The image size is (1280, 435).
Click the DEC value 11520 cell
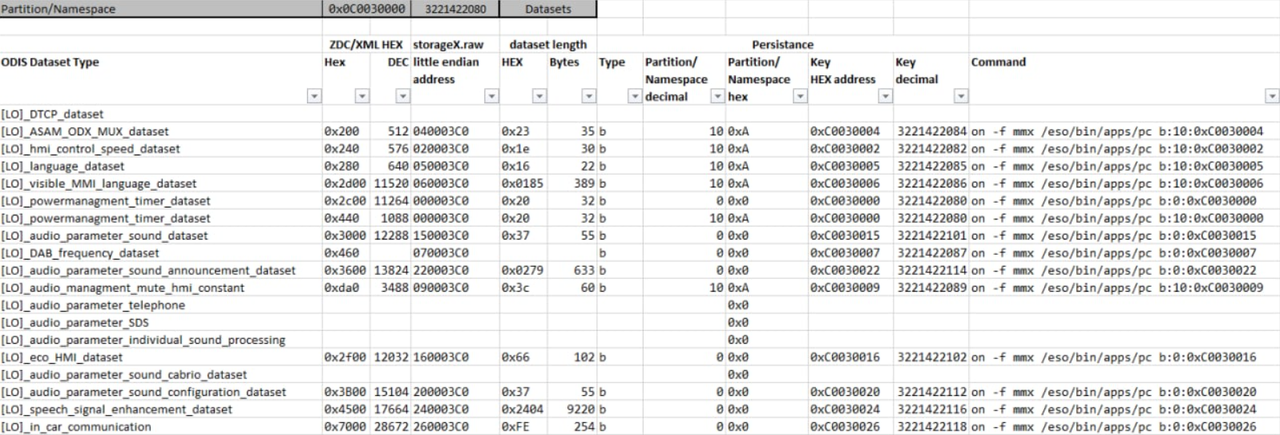[x=391, y=184]
